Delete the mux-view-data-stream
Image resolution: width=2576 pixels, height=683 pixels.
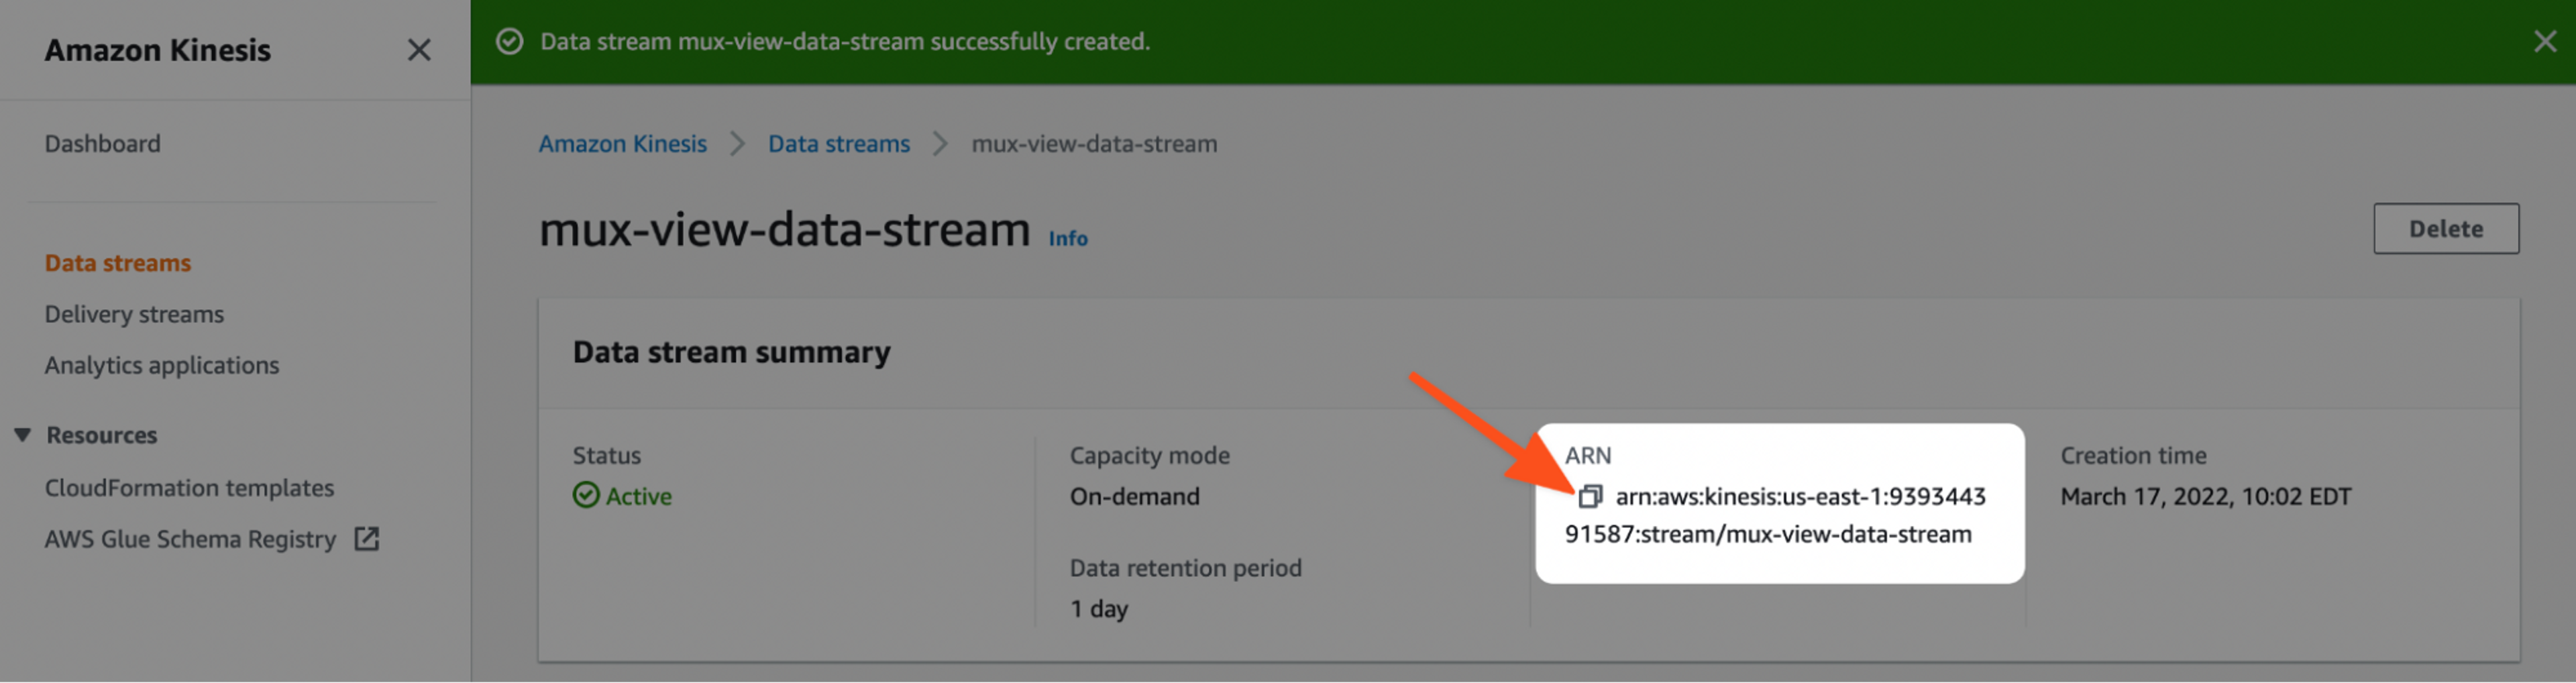click(x=2446, y=229)
